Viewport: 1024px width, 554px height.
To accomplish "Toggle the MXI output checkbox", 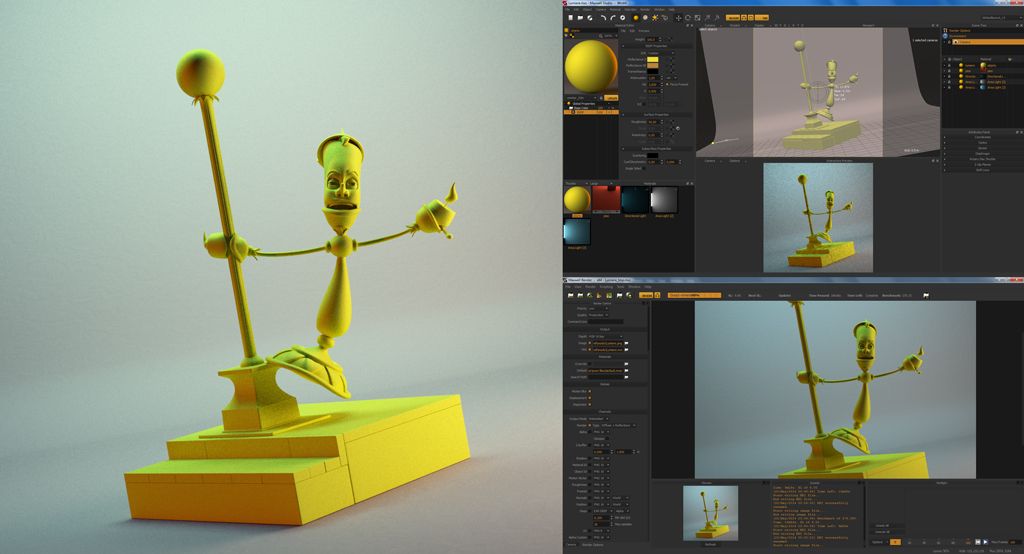I will [x=590, y=350].
